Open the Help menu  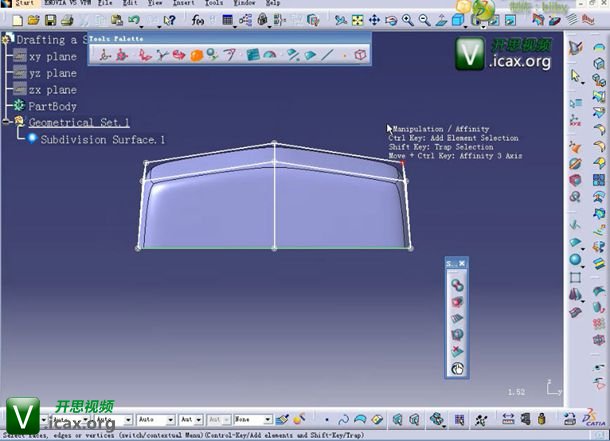(273, 3)
